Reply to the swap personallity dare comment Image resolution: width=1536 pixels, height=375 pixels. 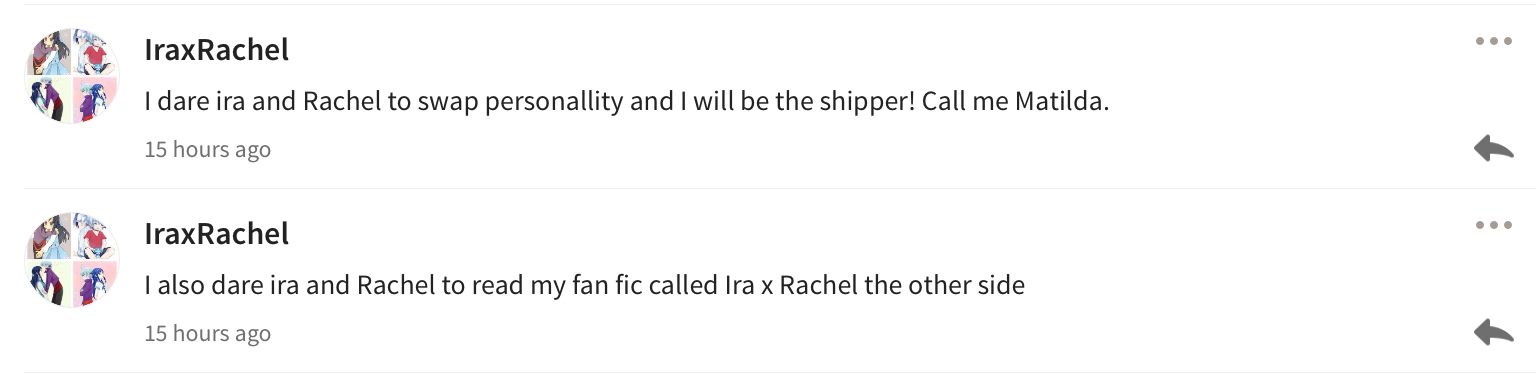click(x=1494, y=149)
